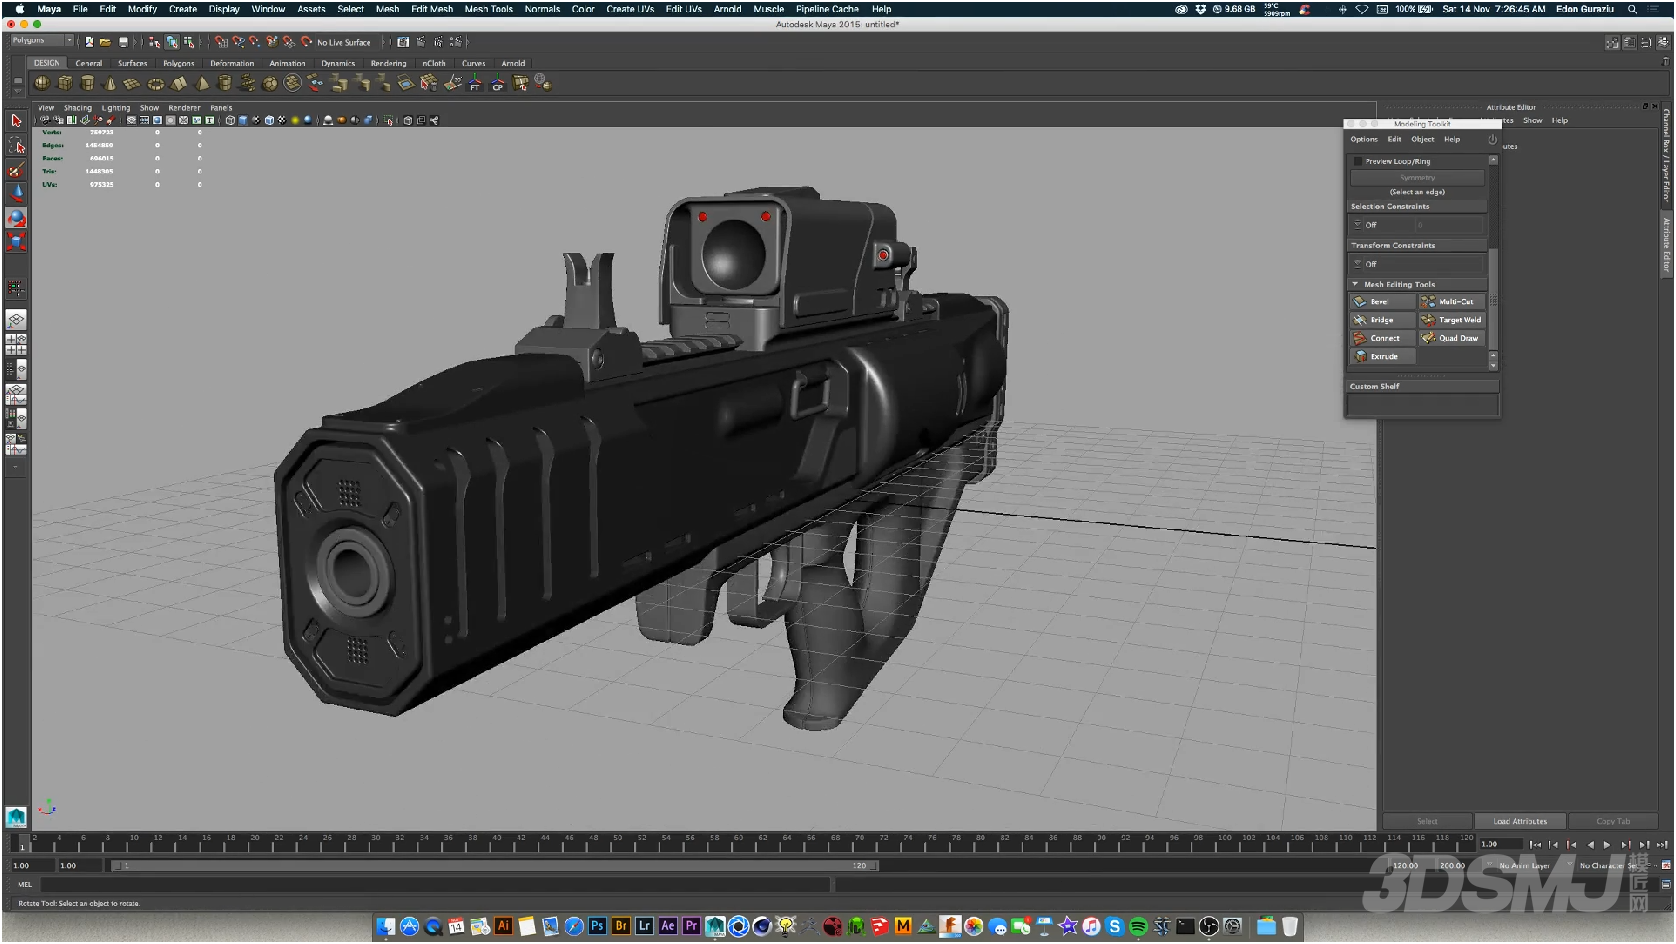Click Extrude tool button
1676x944 pixels.
pyautogui.click(x=1382, y=356)
